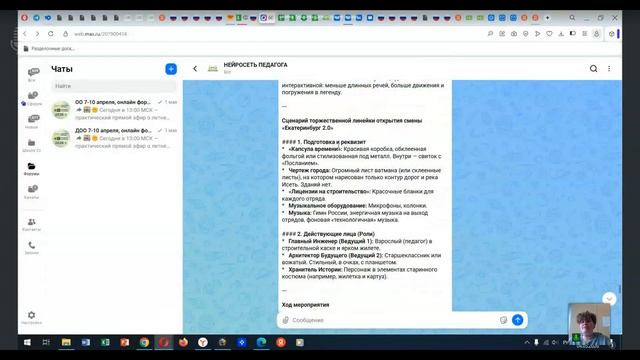This screenshot has height=360, width=640.
Task: Click the heart favorites icon in toolbar
Action: pos(549,34)
